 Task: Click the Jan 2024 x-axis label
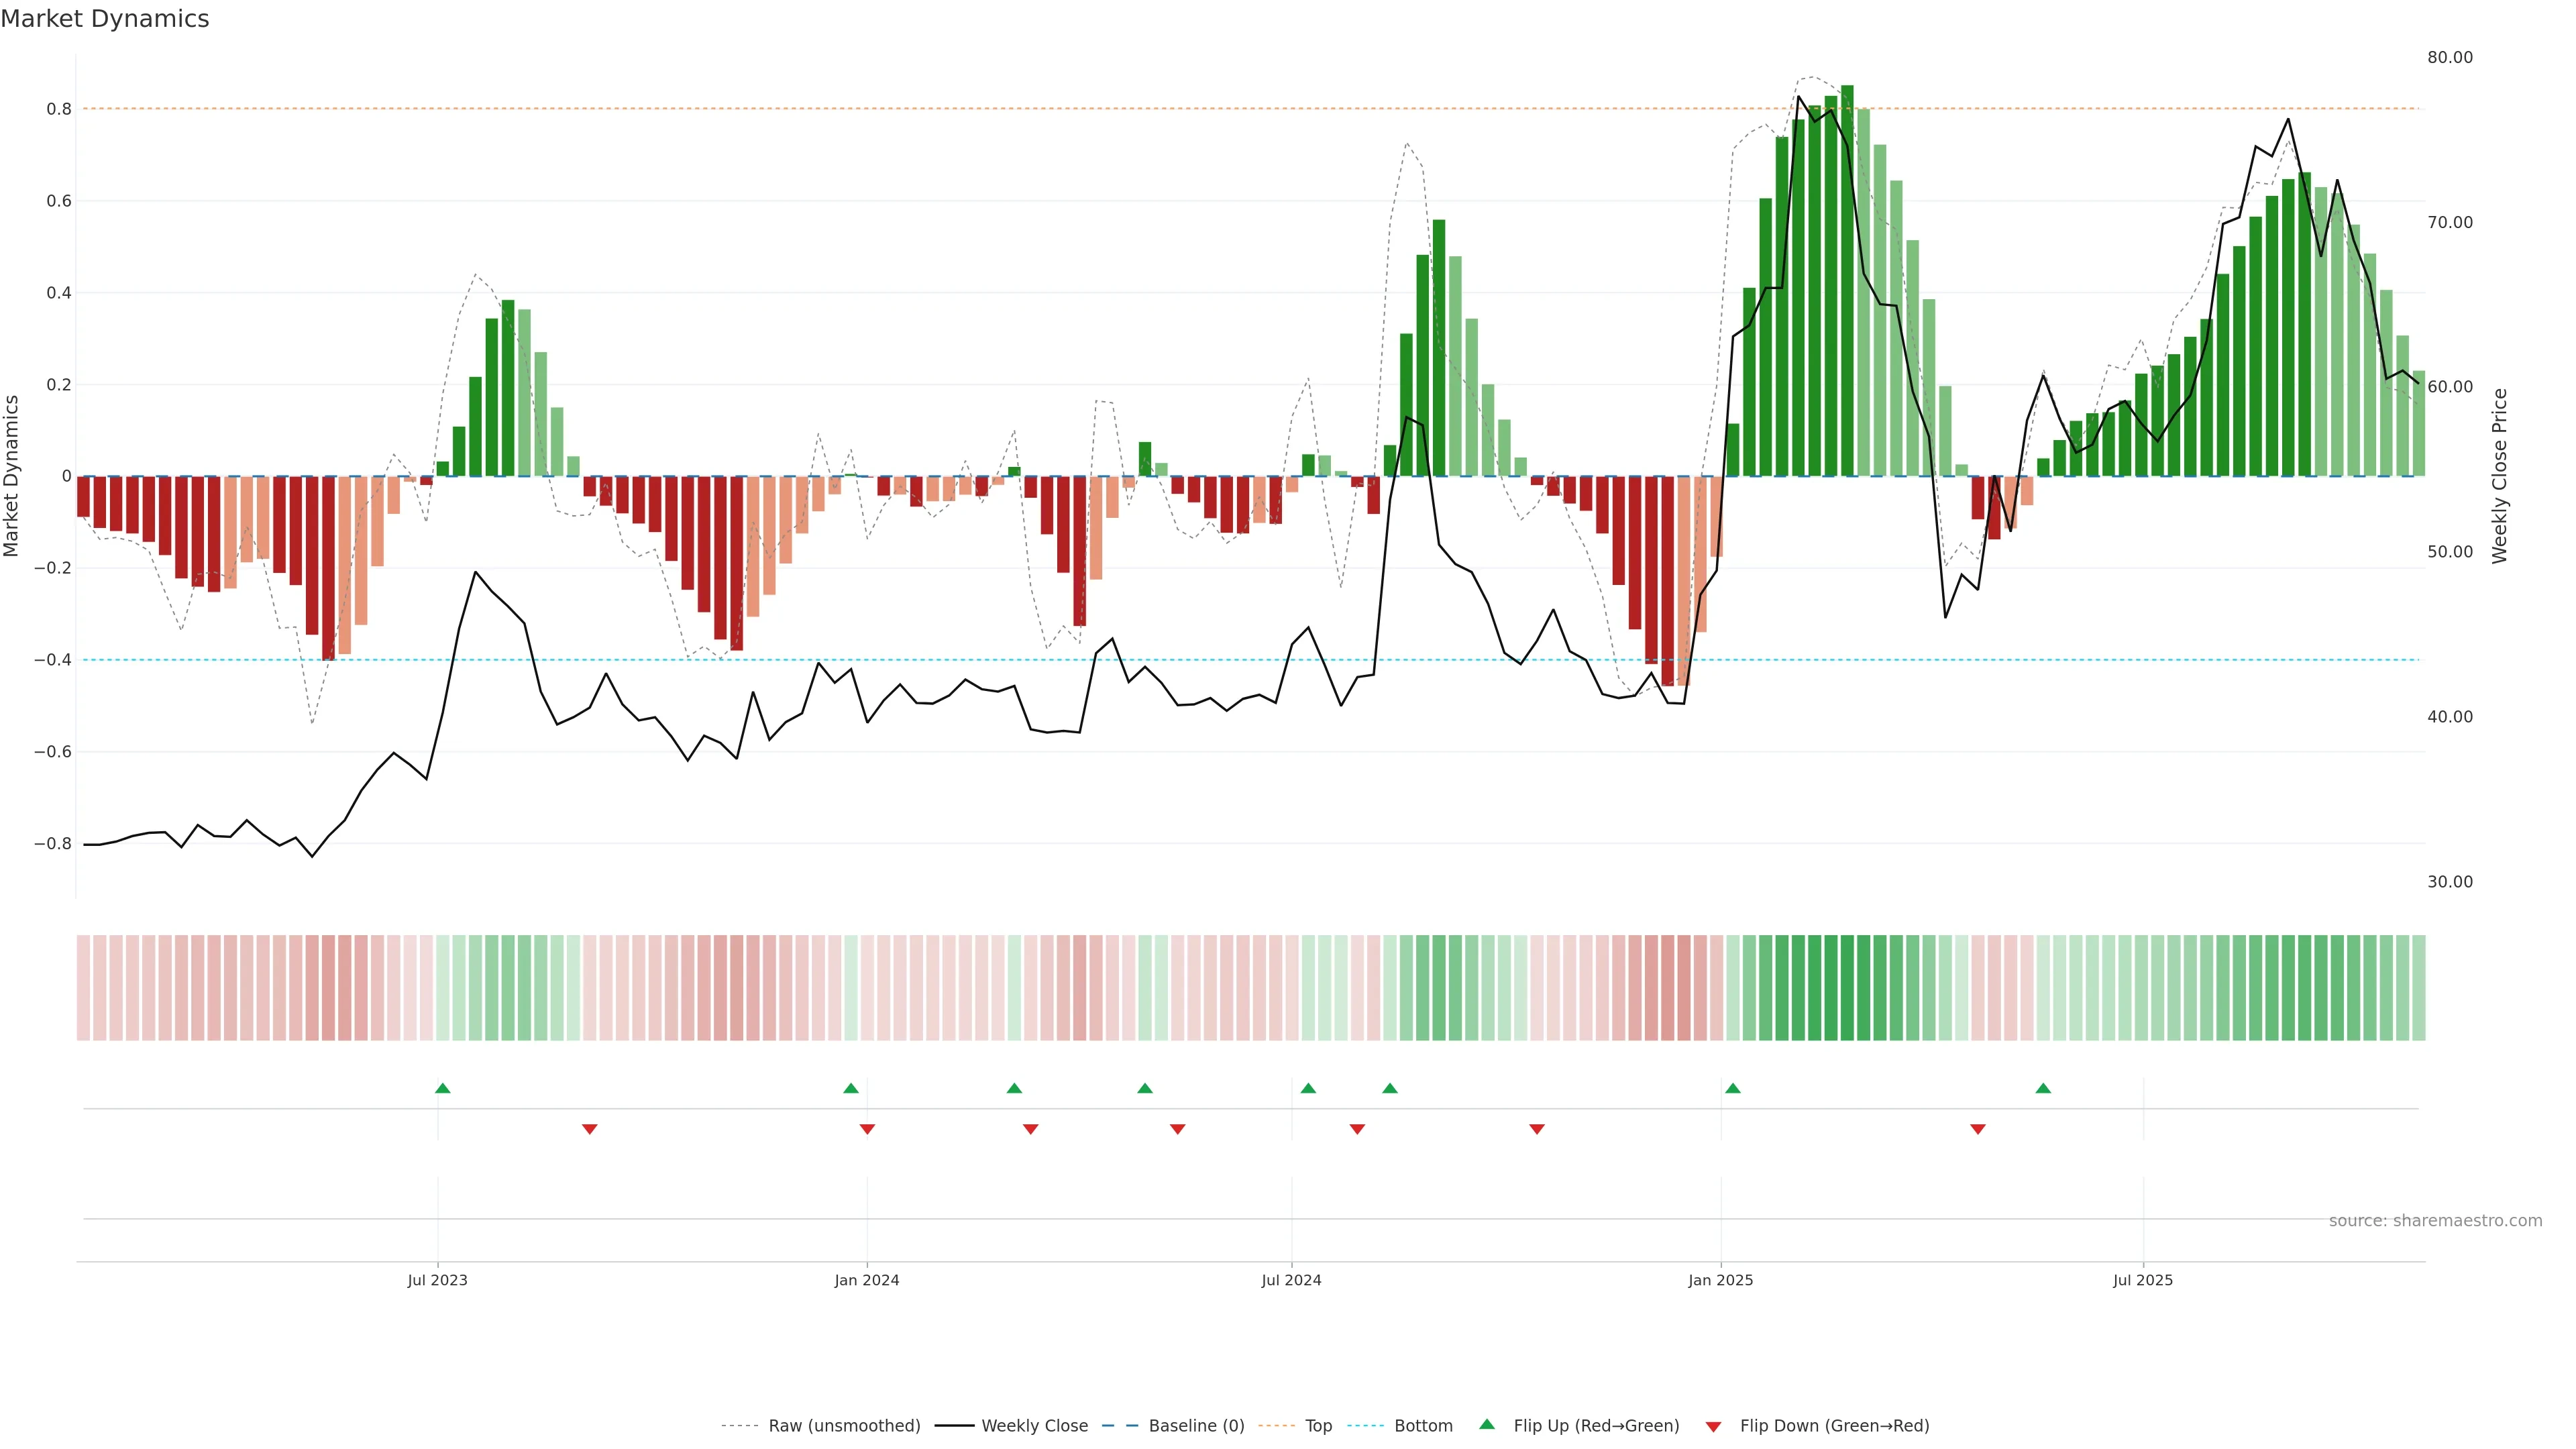coord(867,1280)
